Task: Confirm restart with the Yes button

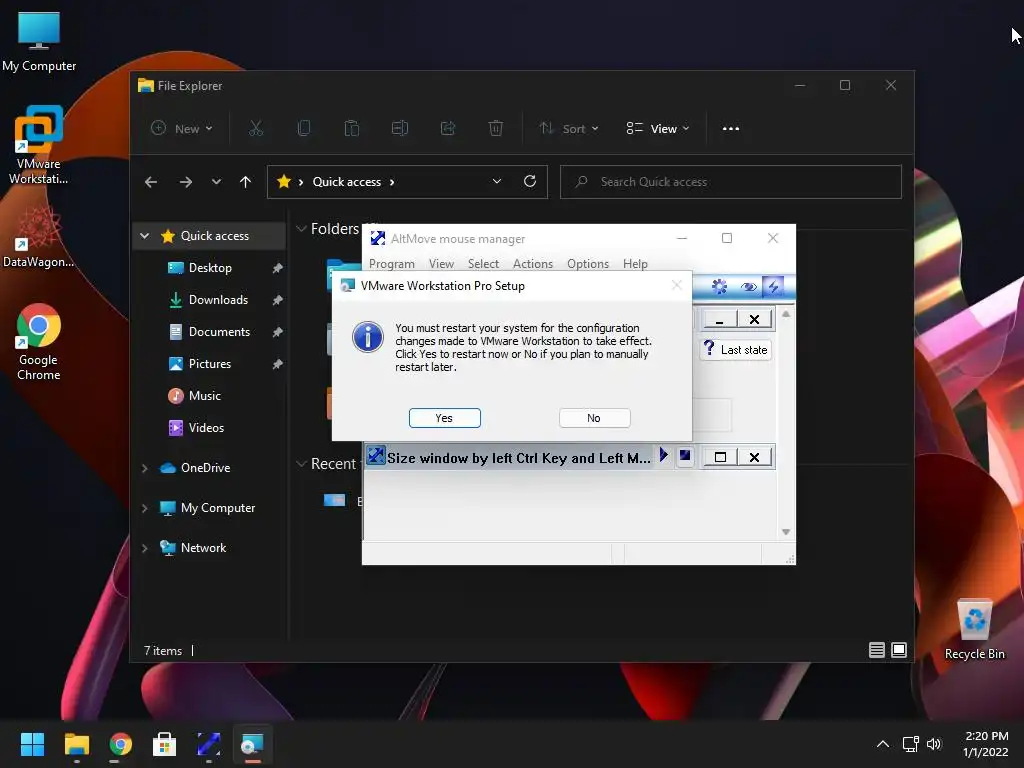Action: pyautogui.click(x=444, y=418)
